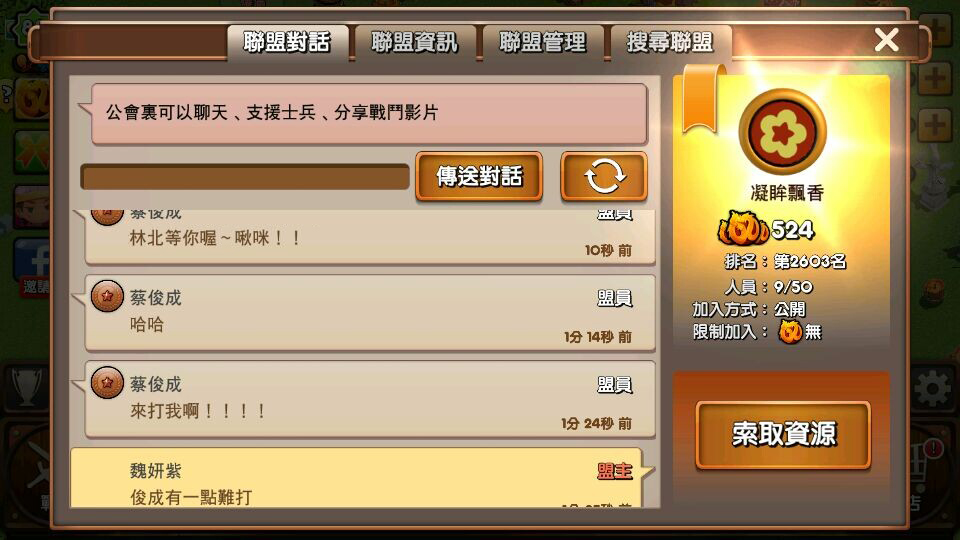
Task: Click the trophy score icon beside 524
Action: coord(743,228)
